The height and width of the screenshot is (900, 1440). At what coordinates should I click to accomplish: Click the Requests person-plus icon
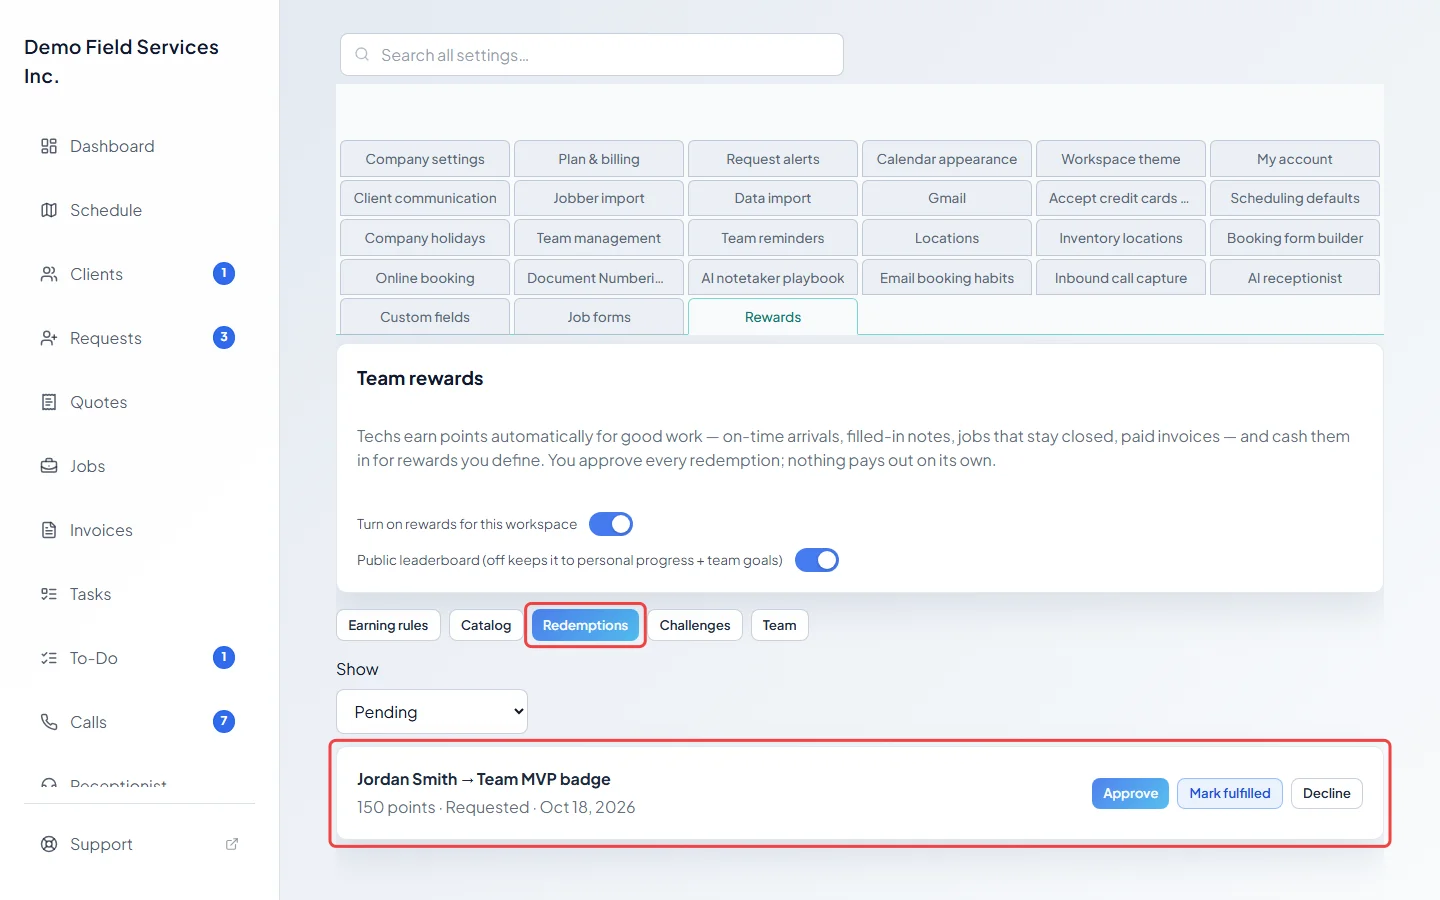click(x=49, y=338)
